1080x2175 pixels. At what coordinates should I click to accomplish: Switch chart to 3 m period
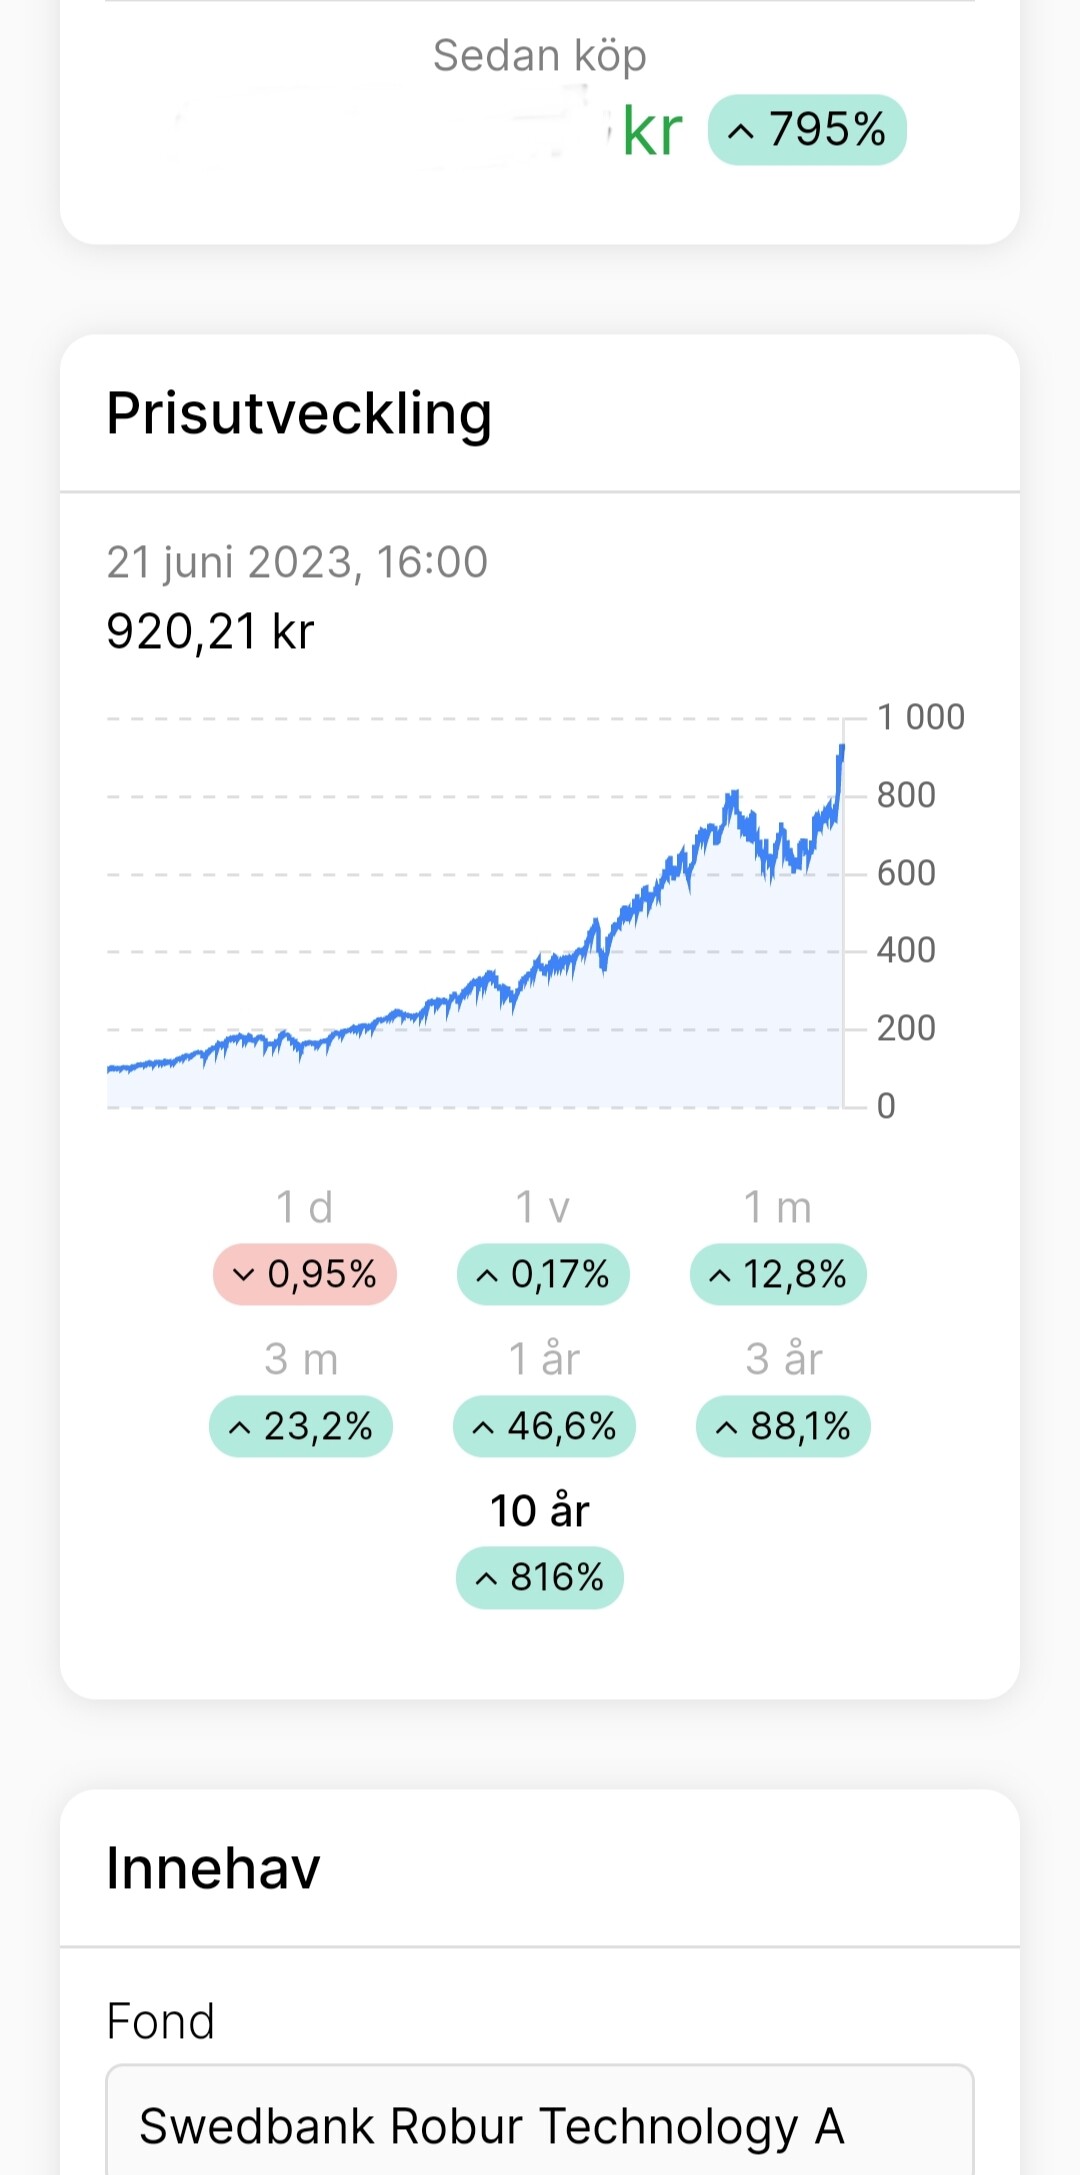[301, 1360]
